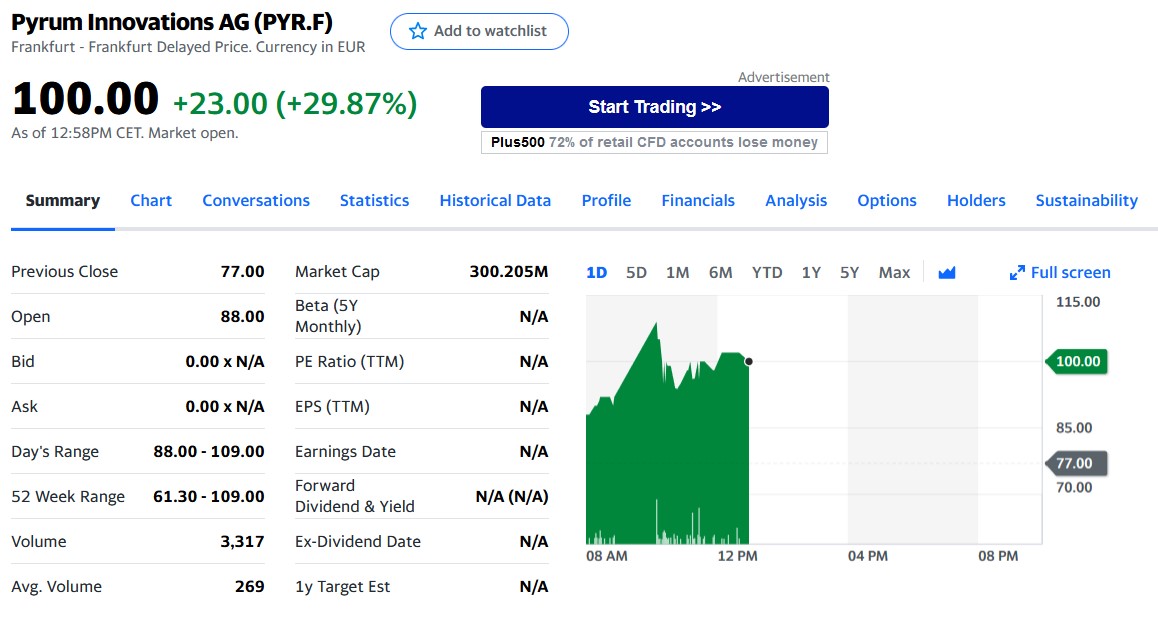Show year-to-date chart range

point(767,272)
